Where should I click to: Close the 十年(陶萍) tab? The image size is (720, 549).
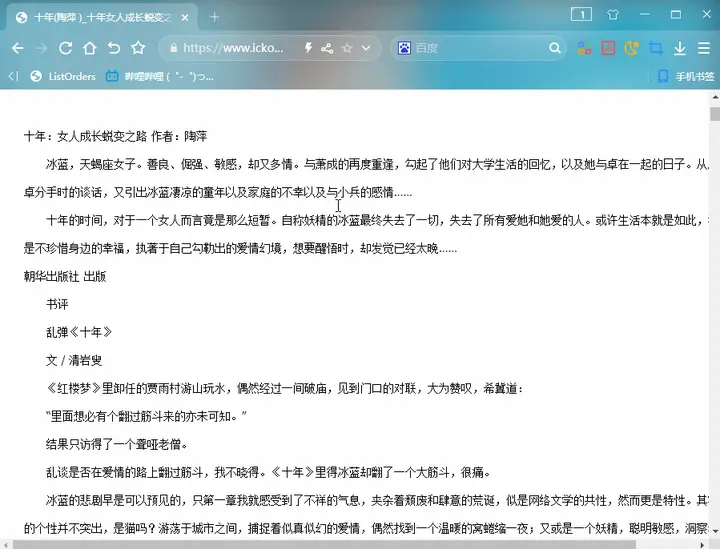(x=185, y=17)
